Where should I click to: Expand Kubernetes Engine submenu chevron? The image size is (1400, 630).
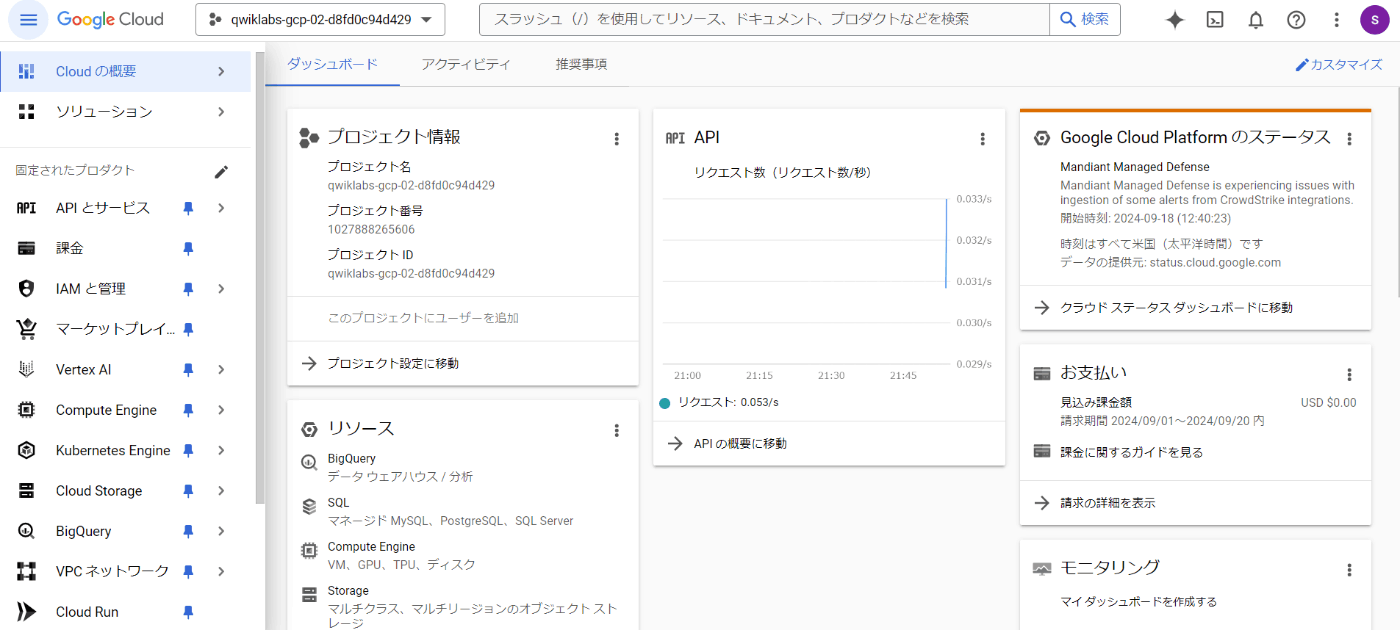pyautogui.click(x=221, y=451)
